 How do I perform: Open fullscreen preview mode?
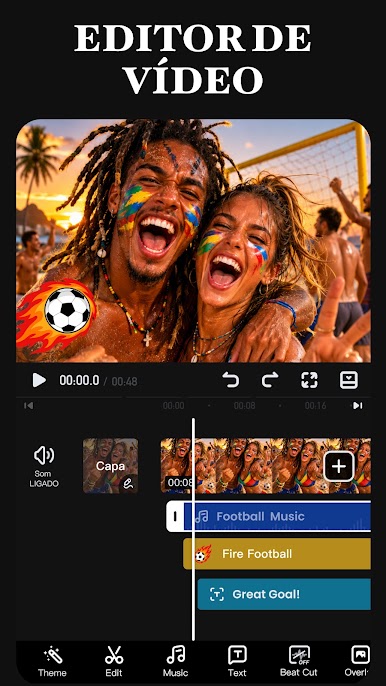coord(309,380)
